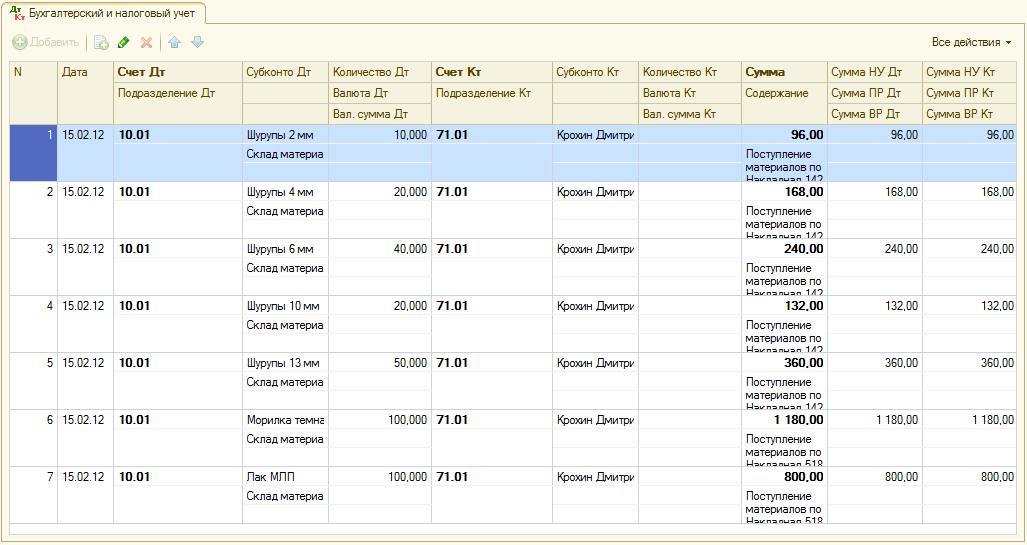Click the bold sum 96,00 cell
The height and width of the screenshot is (545, 1027).
[784, 135]
